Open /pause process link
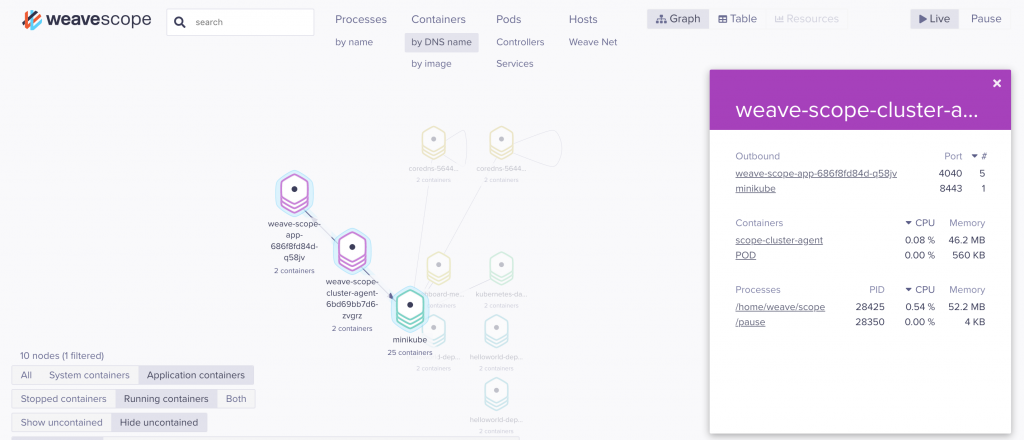Viewport: 1024px width, 440px height. point(750,322)
